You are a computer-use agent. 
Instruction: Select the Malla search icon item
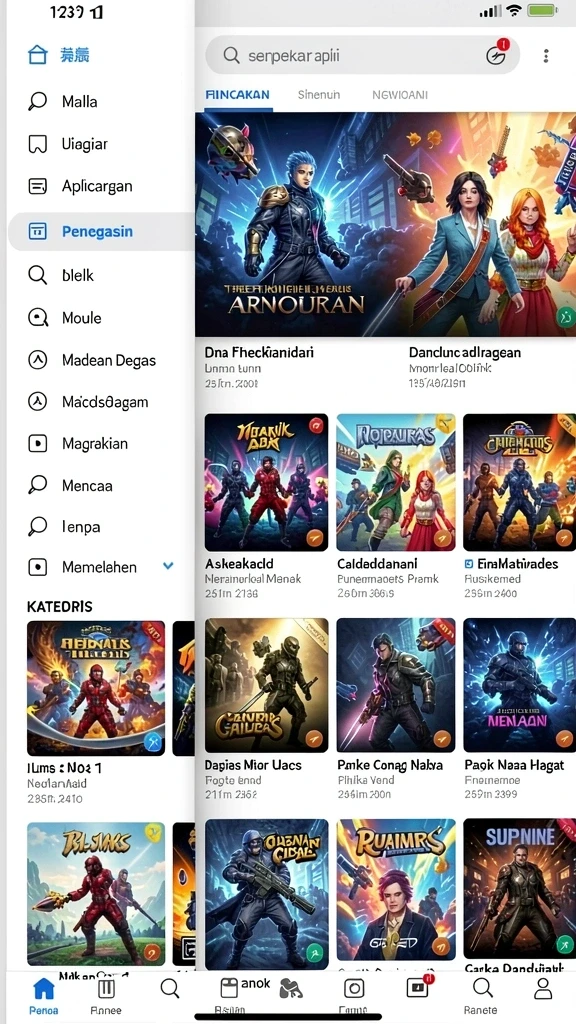[38, 101]
